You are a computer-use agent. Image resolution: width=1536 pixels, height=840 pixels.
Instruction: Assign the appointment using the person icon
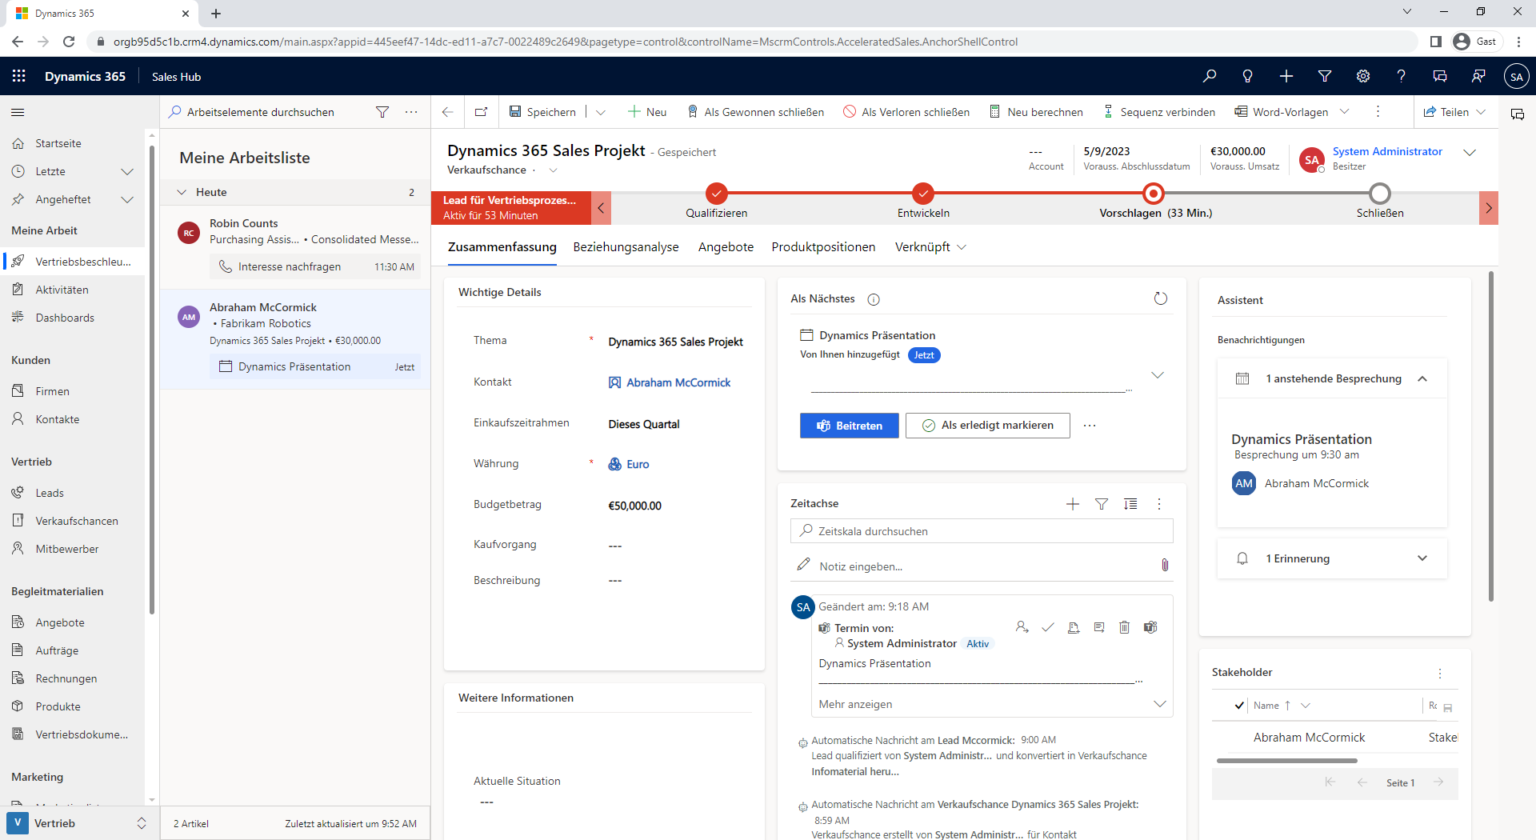[x=1022, y=626]
